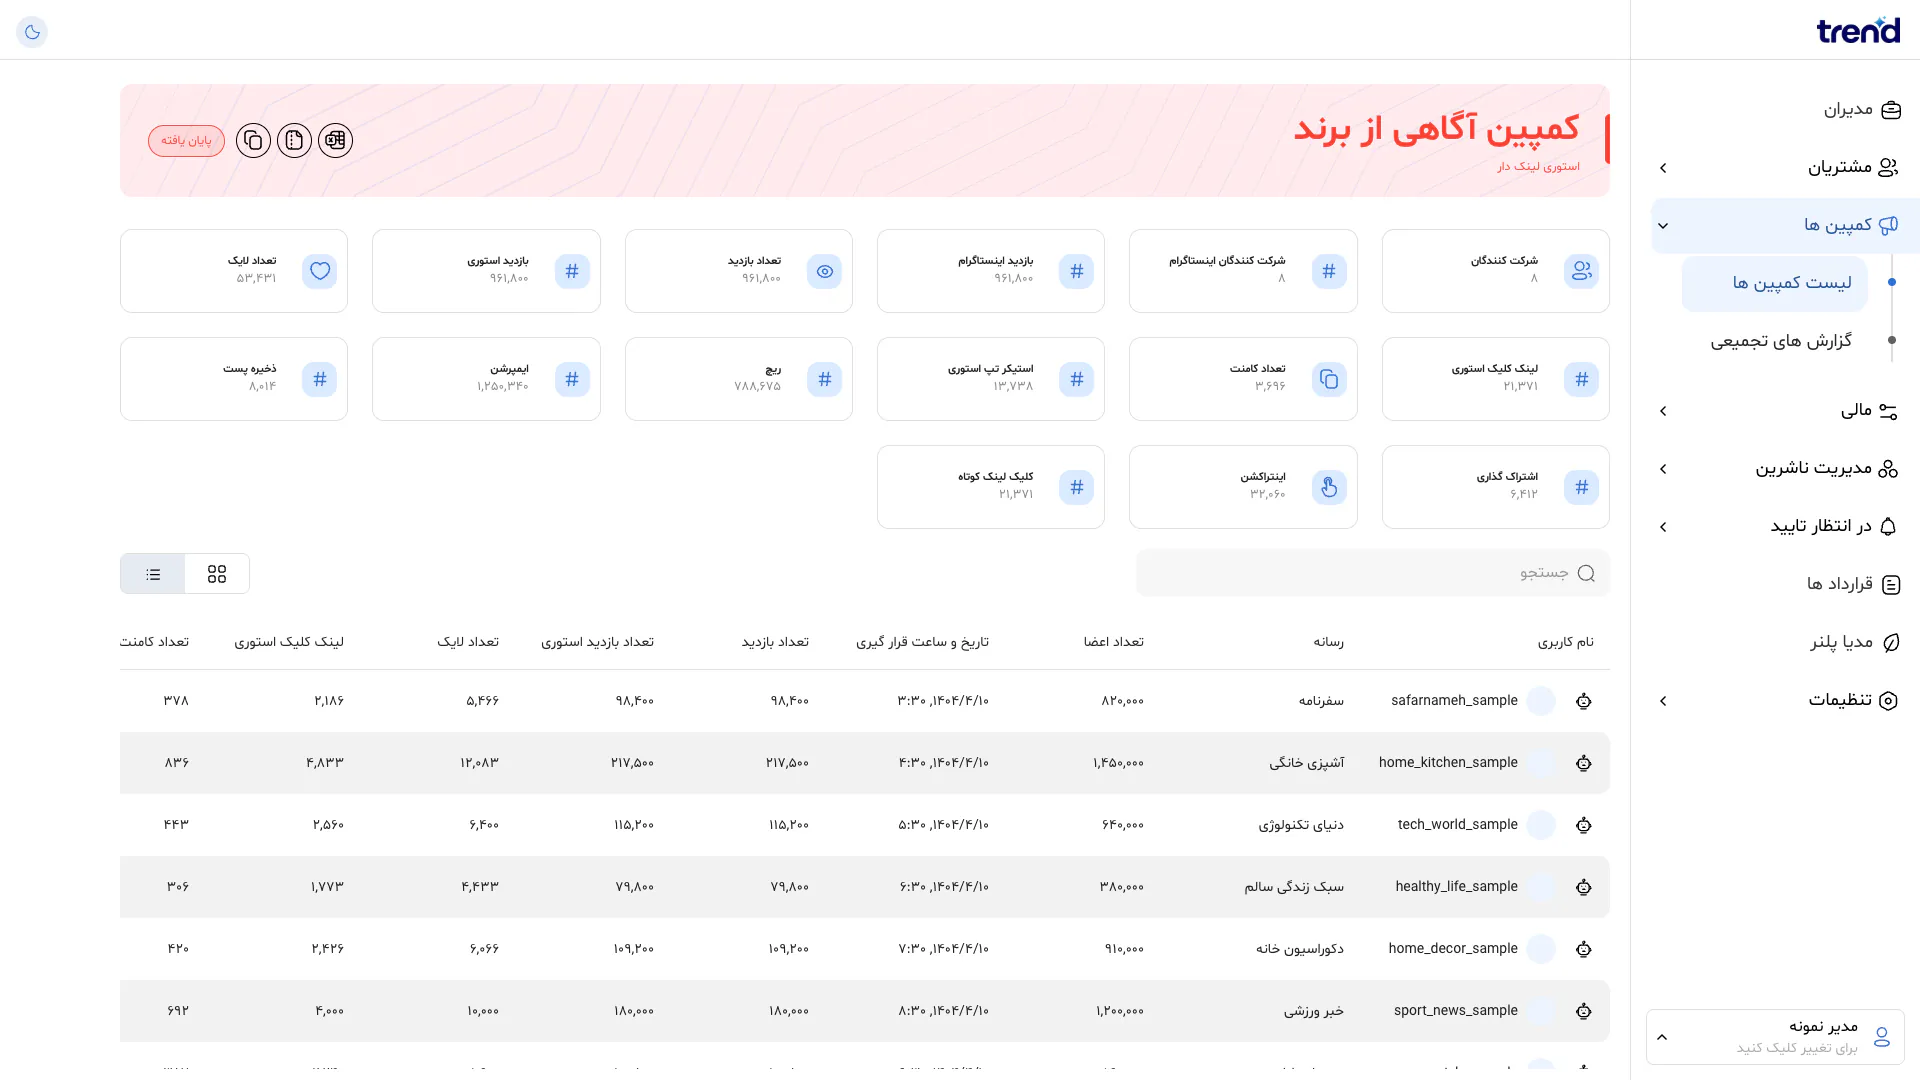Image resolution: width=1920 pixels, height=1080 pixels.
Task: Click the row icon for home_kitchen_sample
Action: (x=1583, y=763)
